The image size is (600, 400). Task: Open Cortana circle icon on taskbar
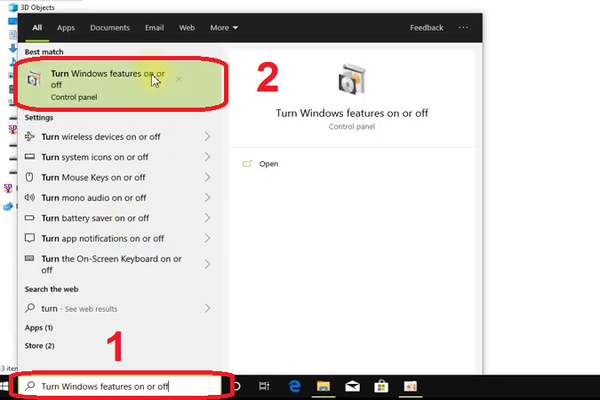coord(237,386)
